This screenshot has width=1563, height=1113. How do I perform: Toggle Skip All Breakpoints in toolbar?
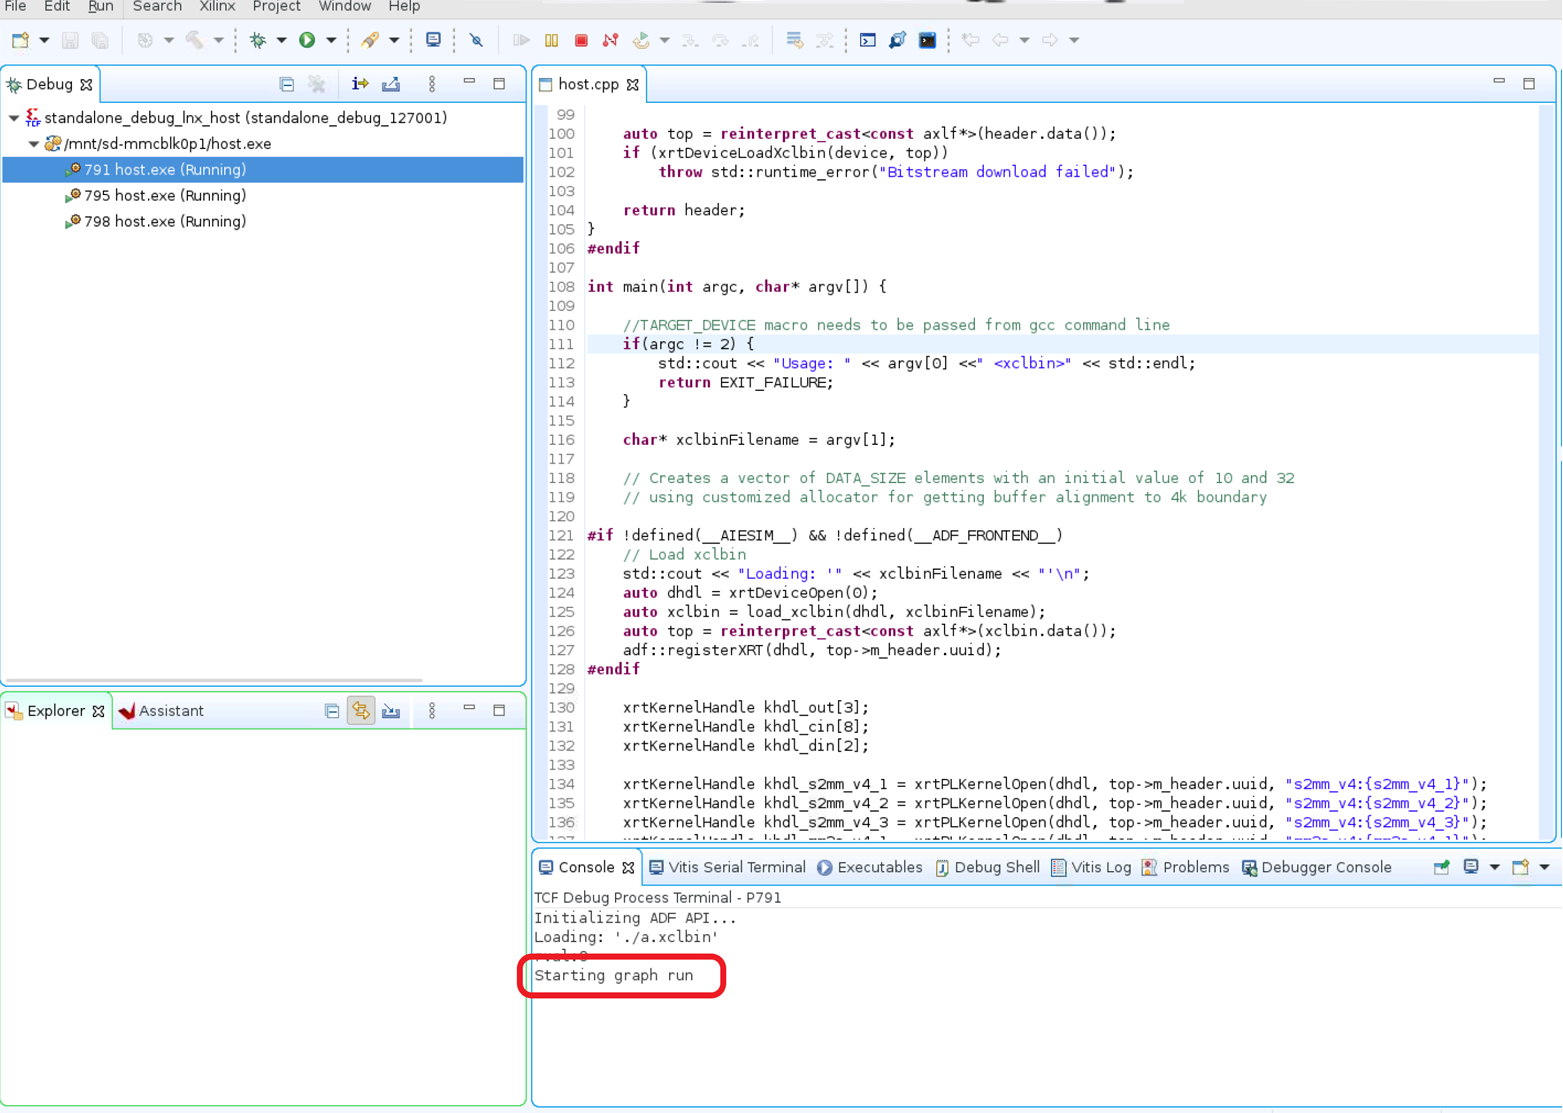coord(476,41)
